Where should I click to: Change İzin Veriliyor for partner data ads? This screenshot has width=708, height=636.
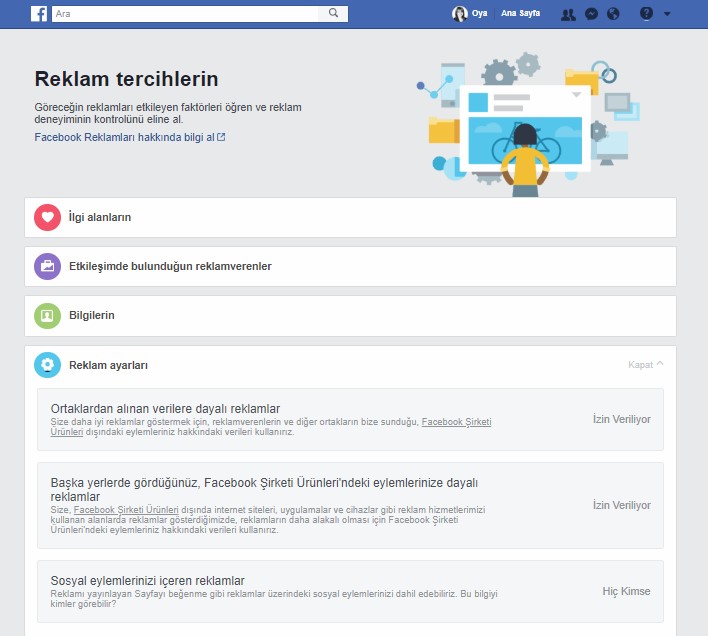[x=622, y=419]
